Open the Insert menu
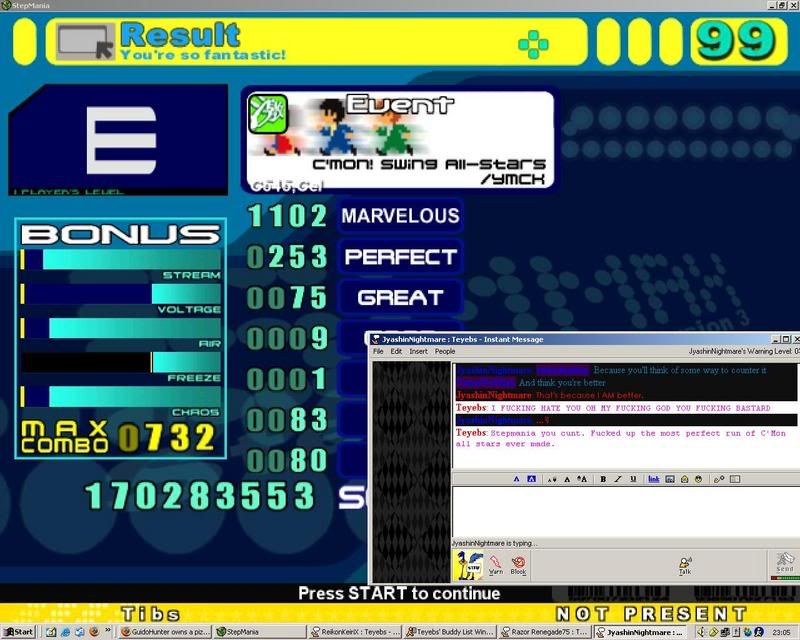800x640 pixels. point(418,351)
